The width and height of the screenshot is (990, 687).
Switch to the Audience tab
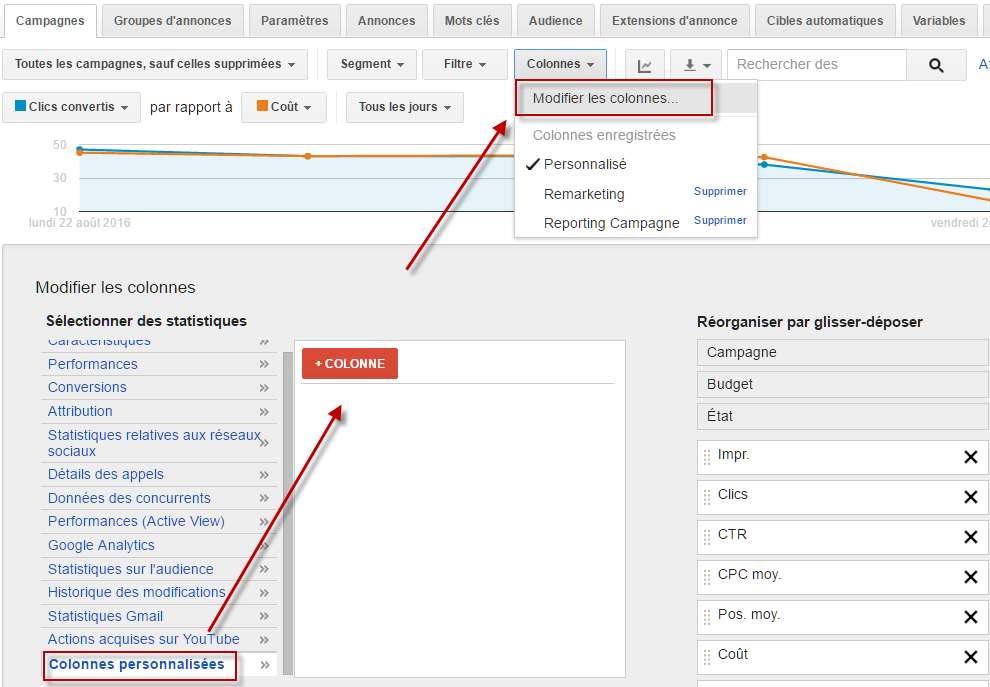(556, 21)
